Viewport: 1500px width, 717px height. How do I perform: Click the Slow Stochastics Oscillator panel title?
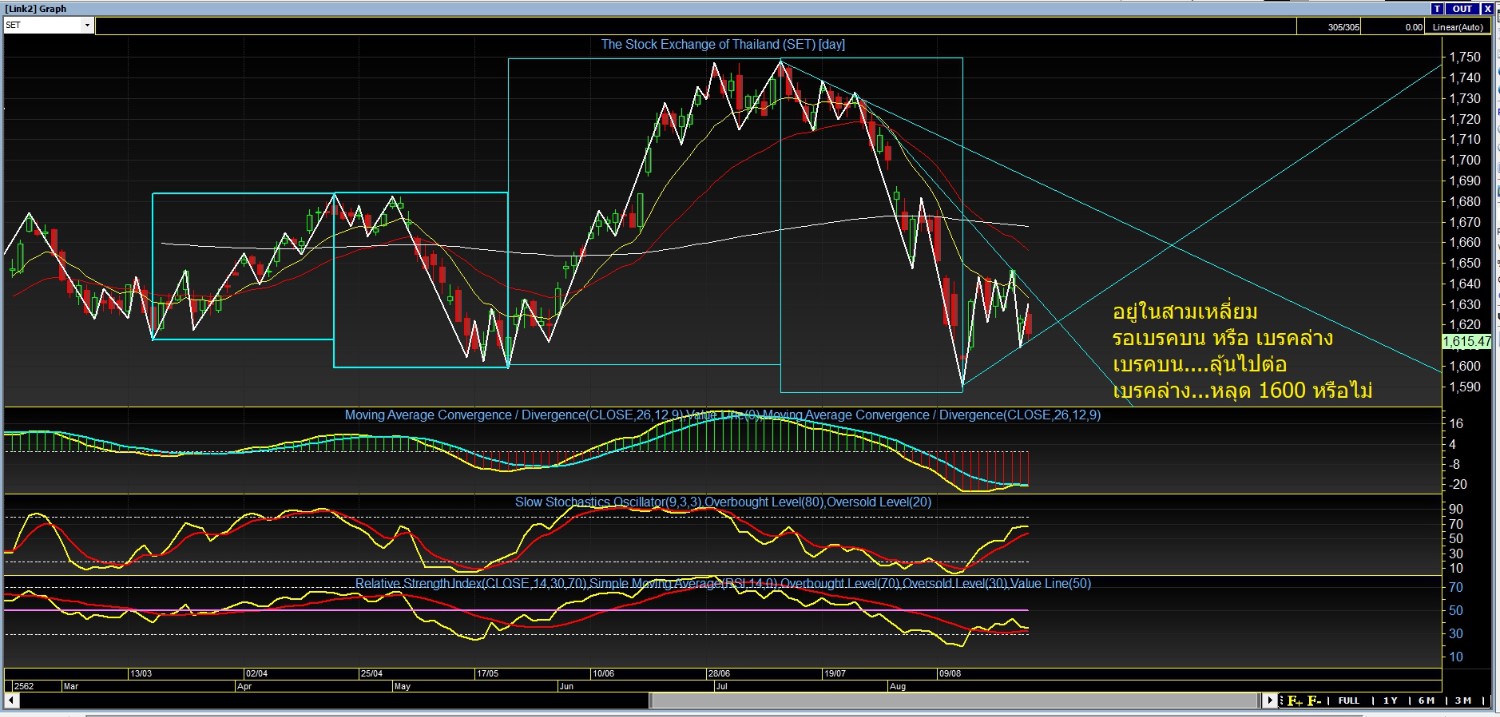[723, 501]
